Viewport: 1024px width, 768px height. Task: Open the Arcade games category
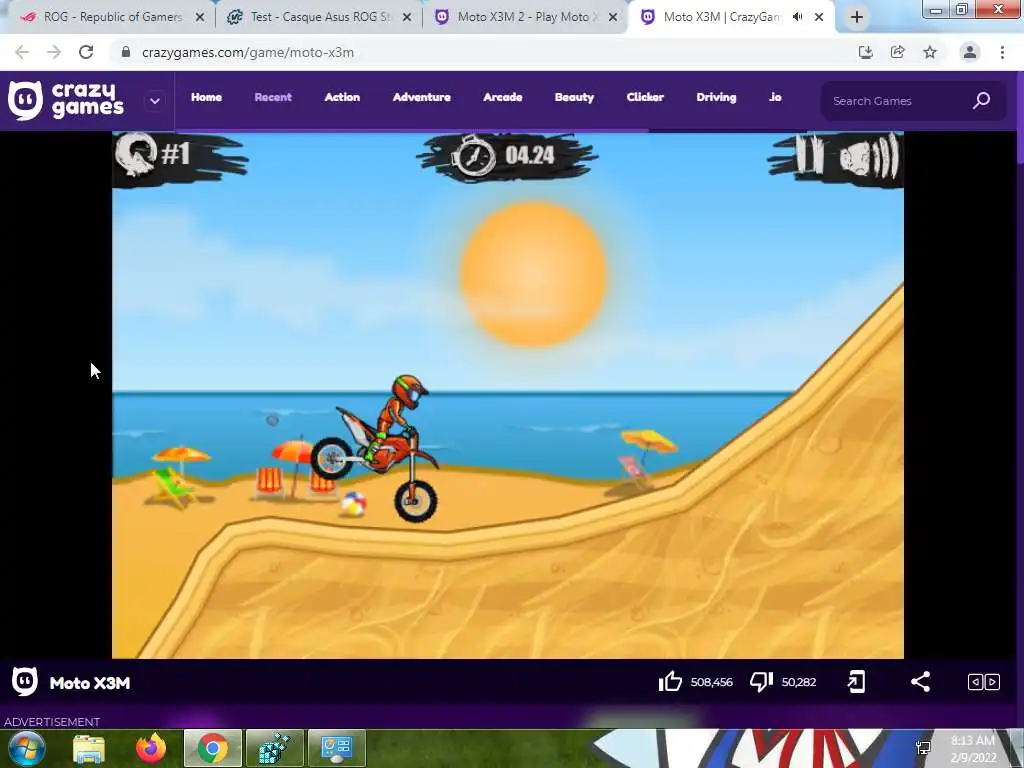pos(503,97)
